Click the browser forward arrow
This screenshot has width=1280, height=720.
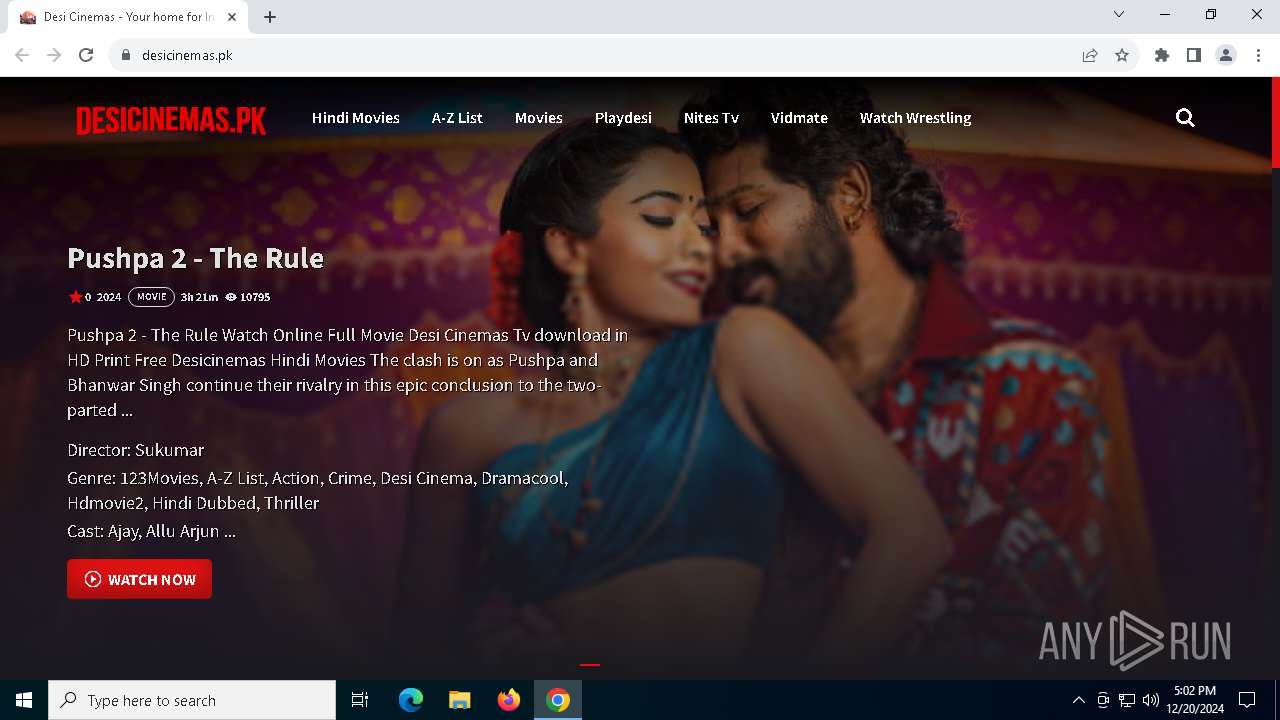pyautogui.click(x=54, y=55)
